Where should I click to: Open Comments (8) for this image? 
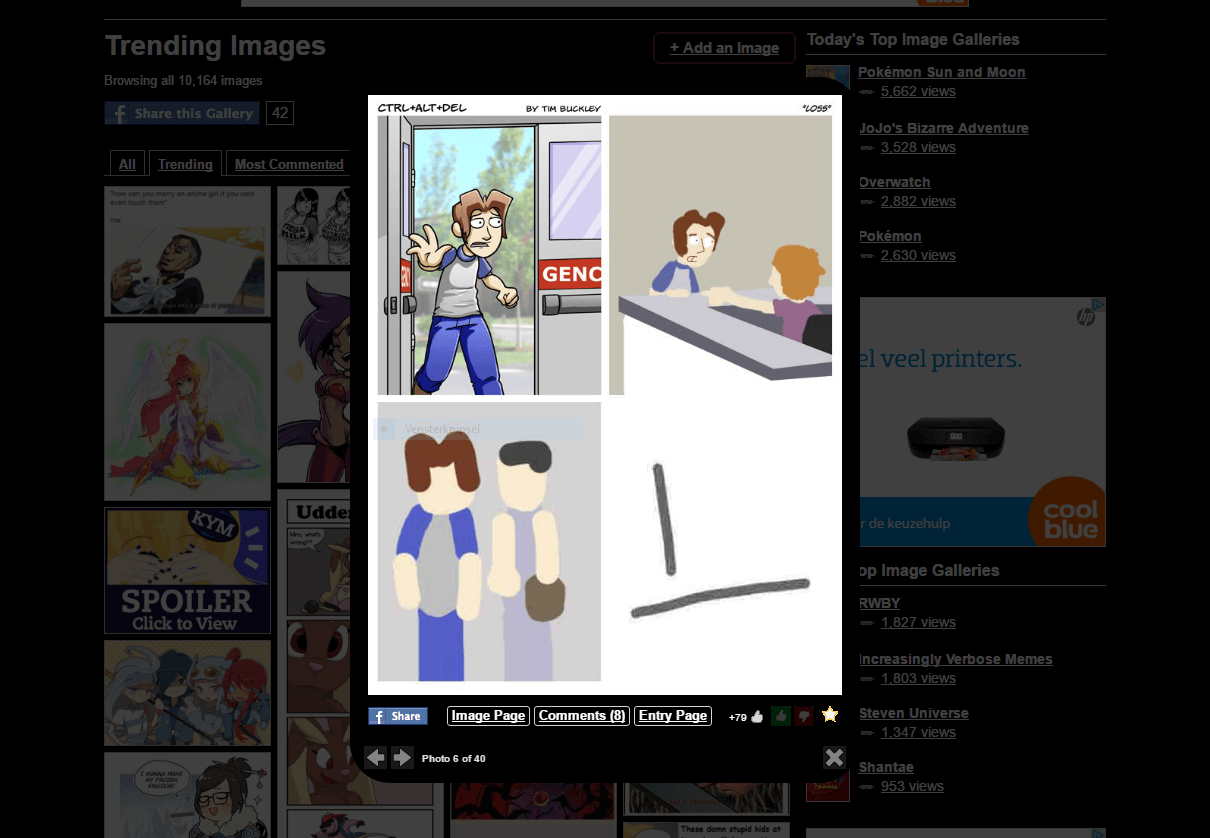click(582, 716)
